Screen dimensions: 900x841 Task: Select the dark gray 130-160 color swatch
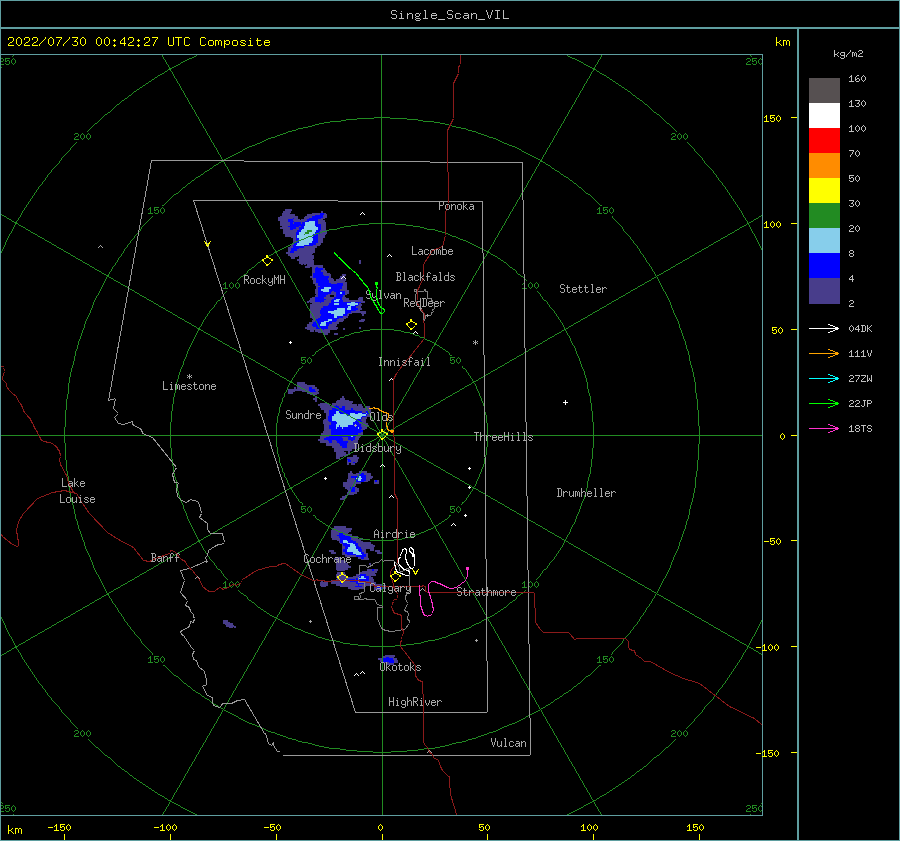pyautogui.click(x=824, y=90)
